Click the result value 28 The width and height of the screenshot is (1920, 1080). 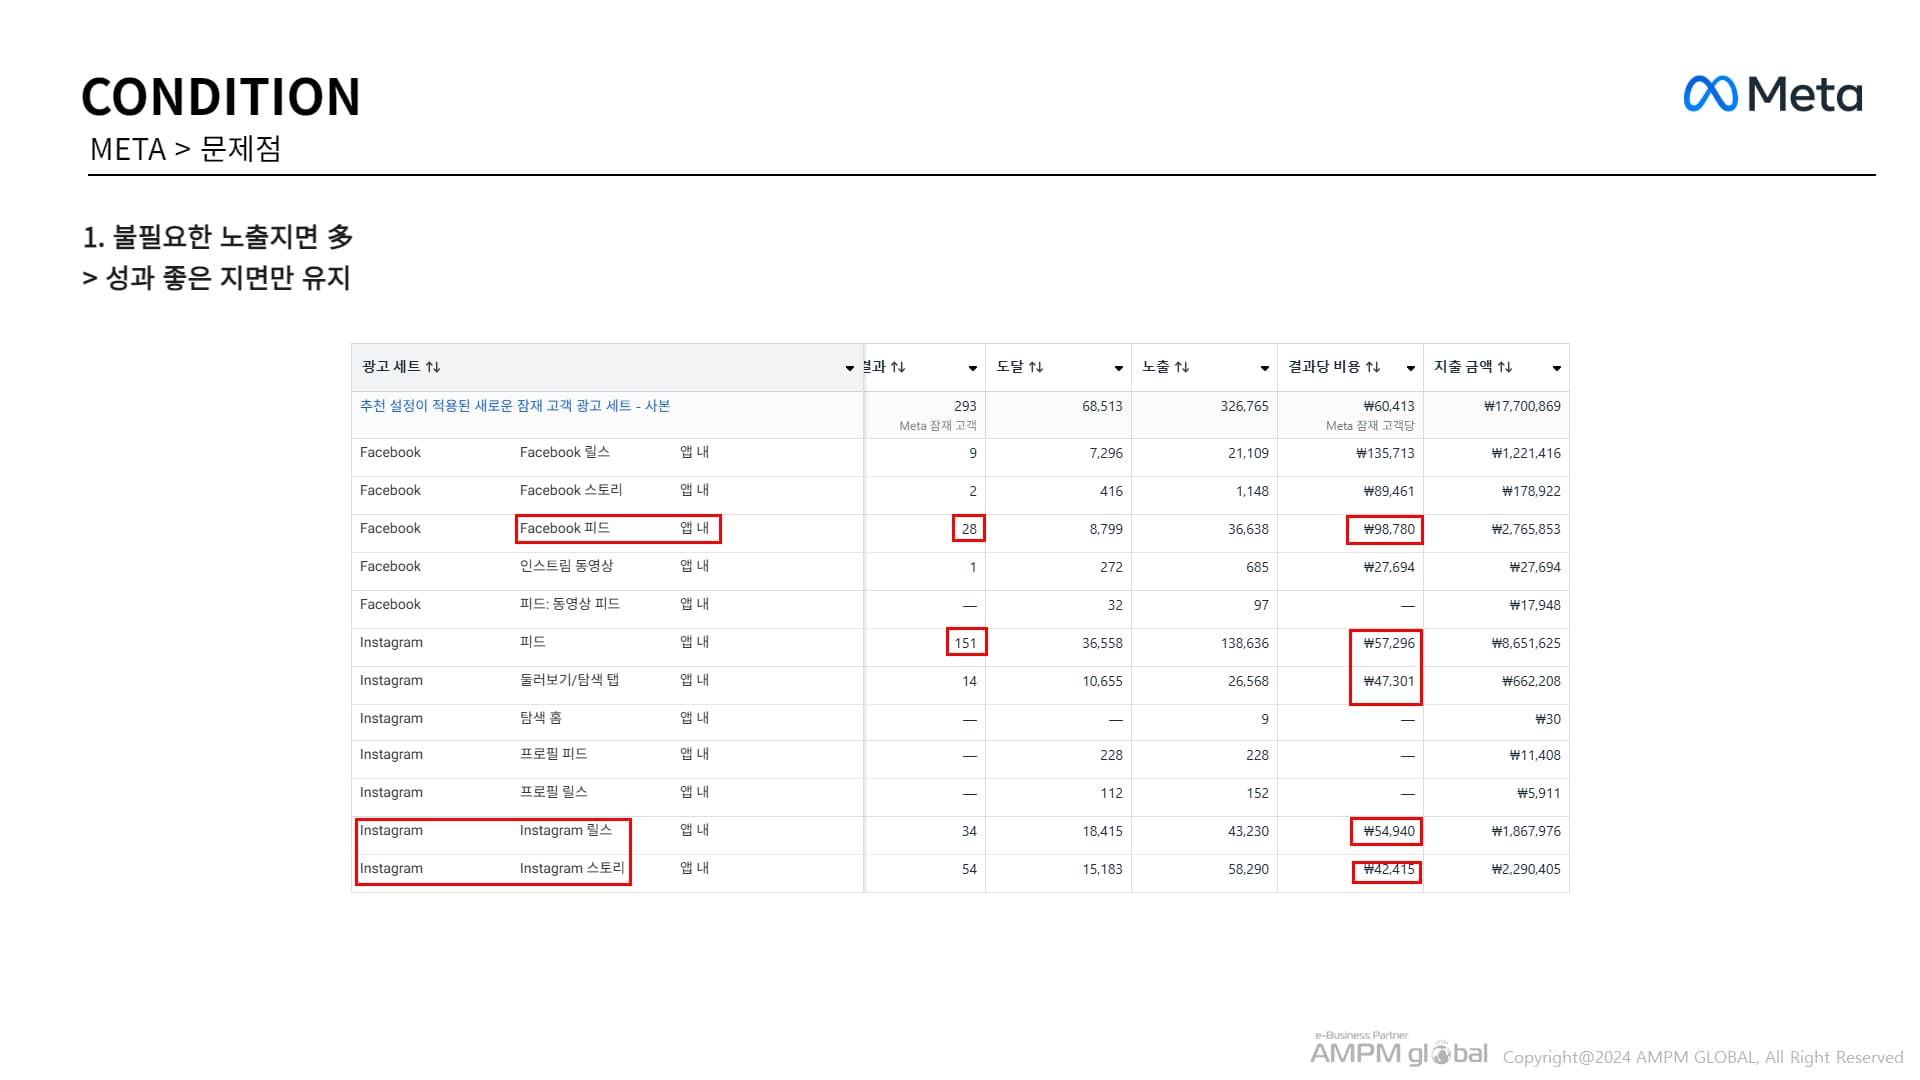pos(969,529)
